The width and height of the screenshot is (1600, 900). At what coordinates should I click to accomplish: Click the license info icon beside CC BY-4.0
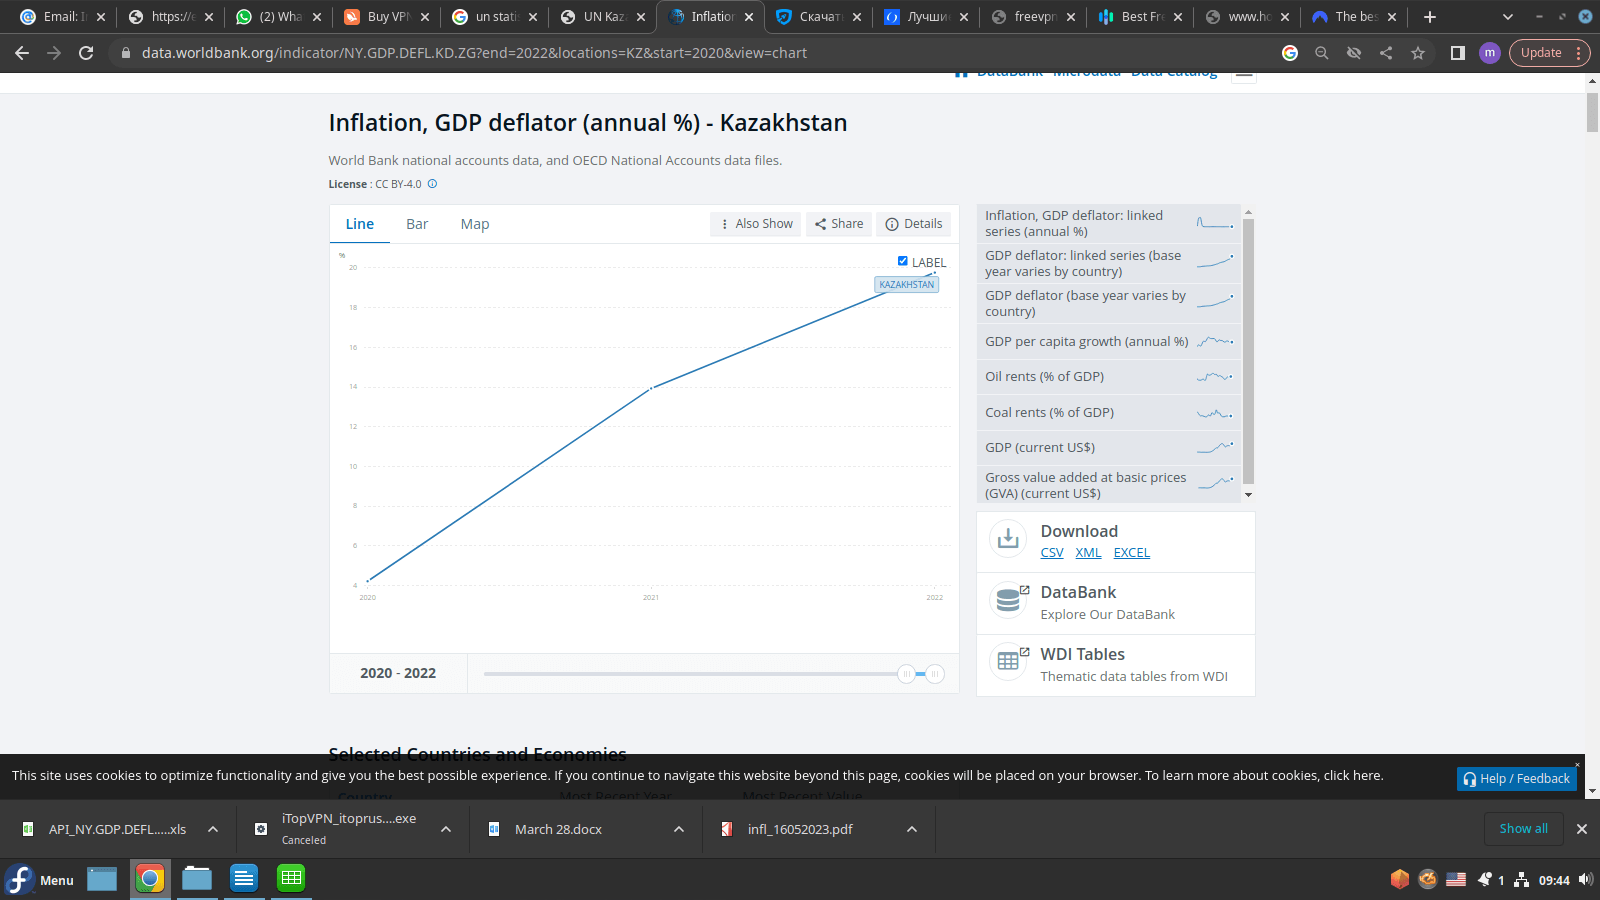pos(432,184)
